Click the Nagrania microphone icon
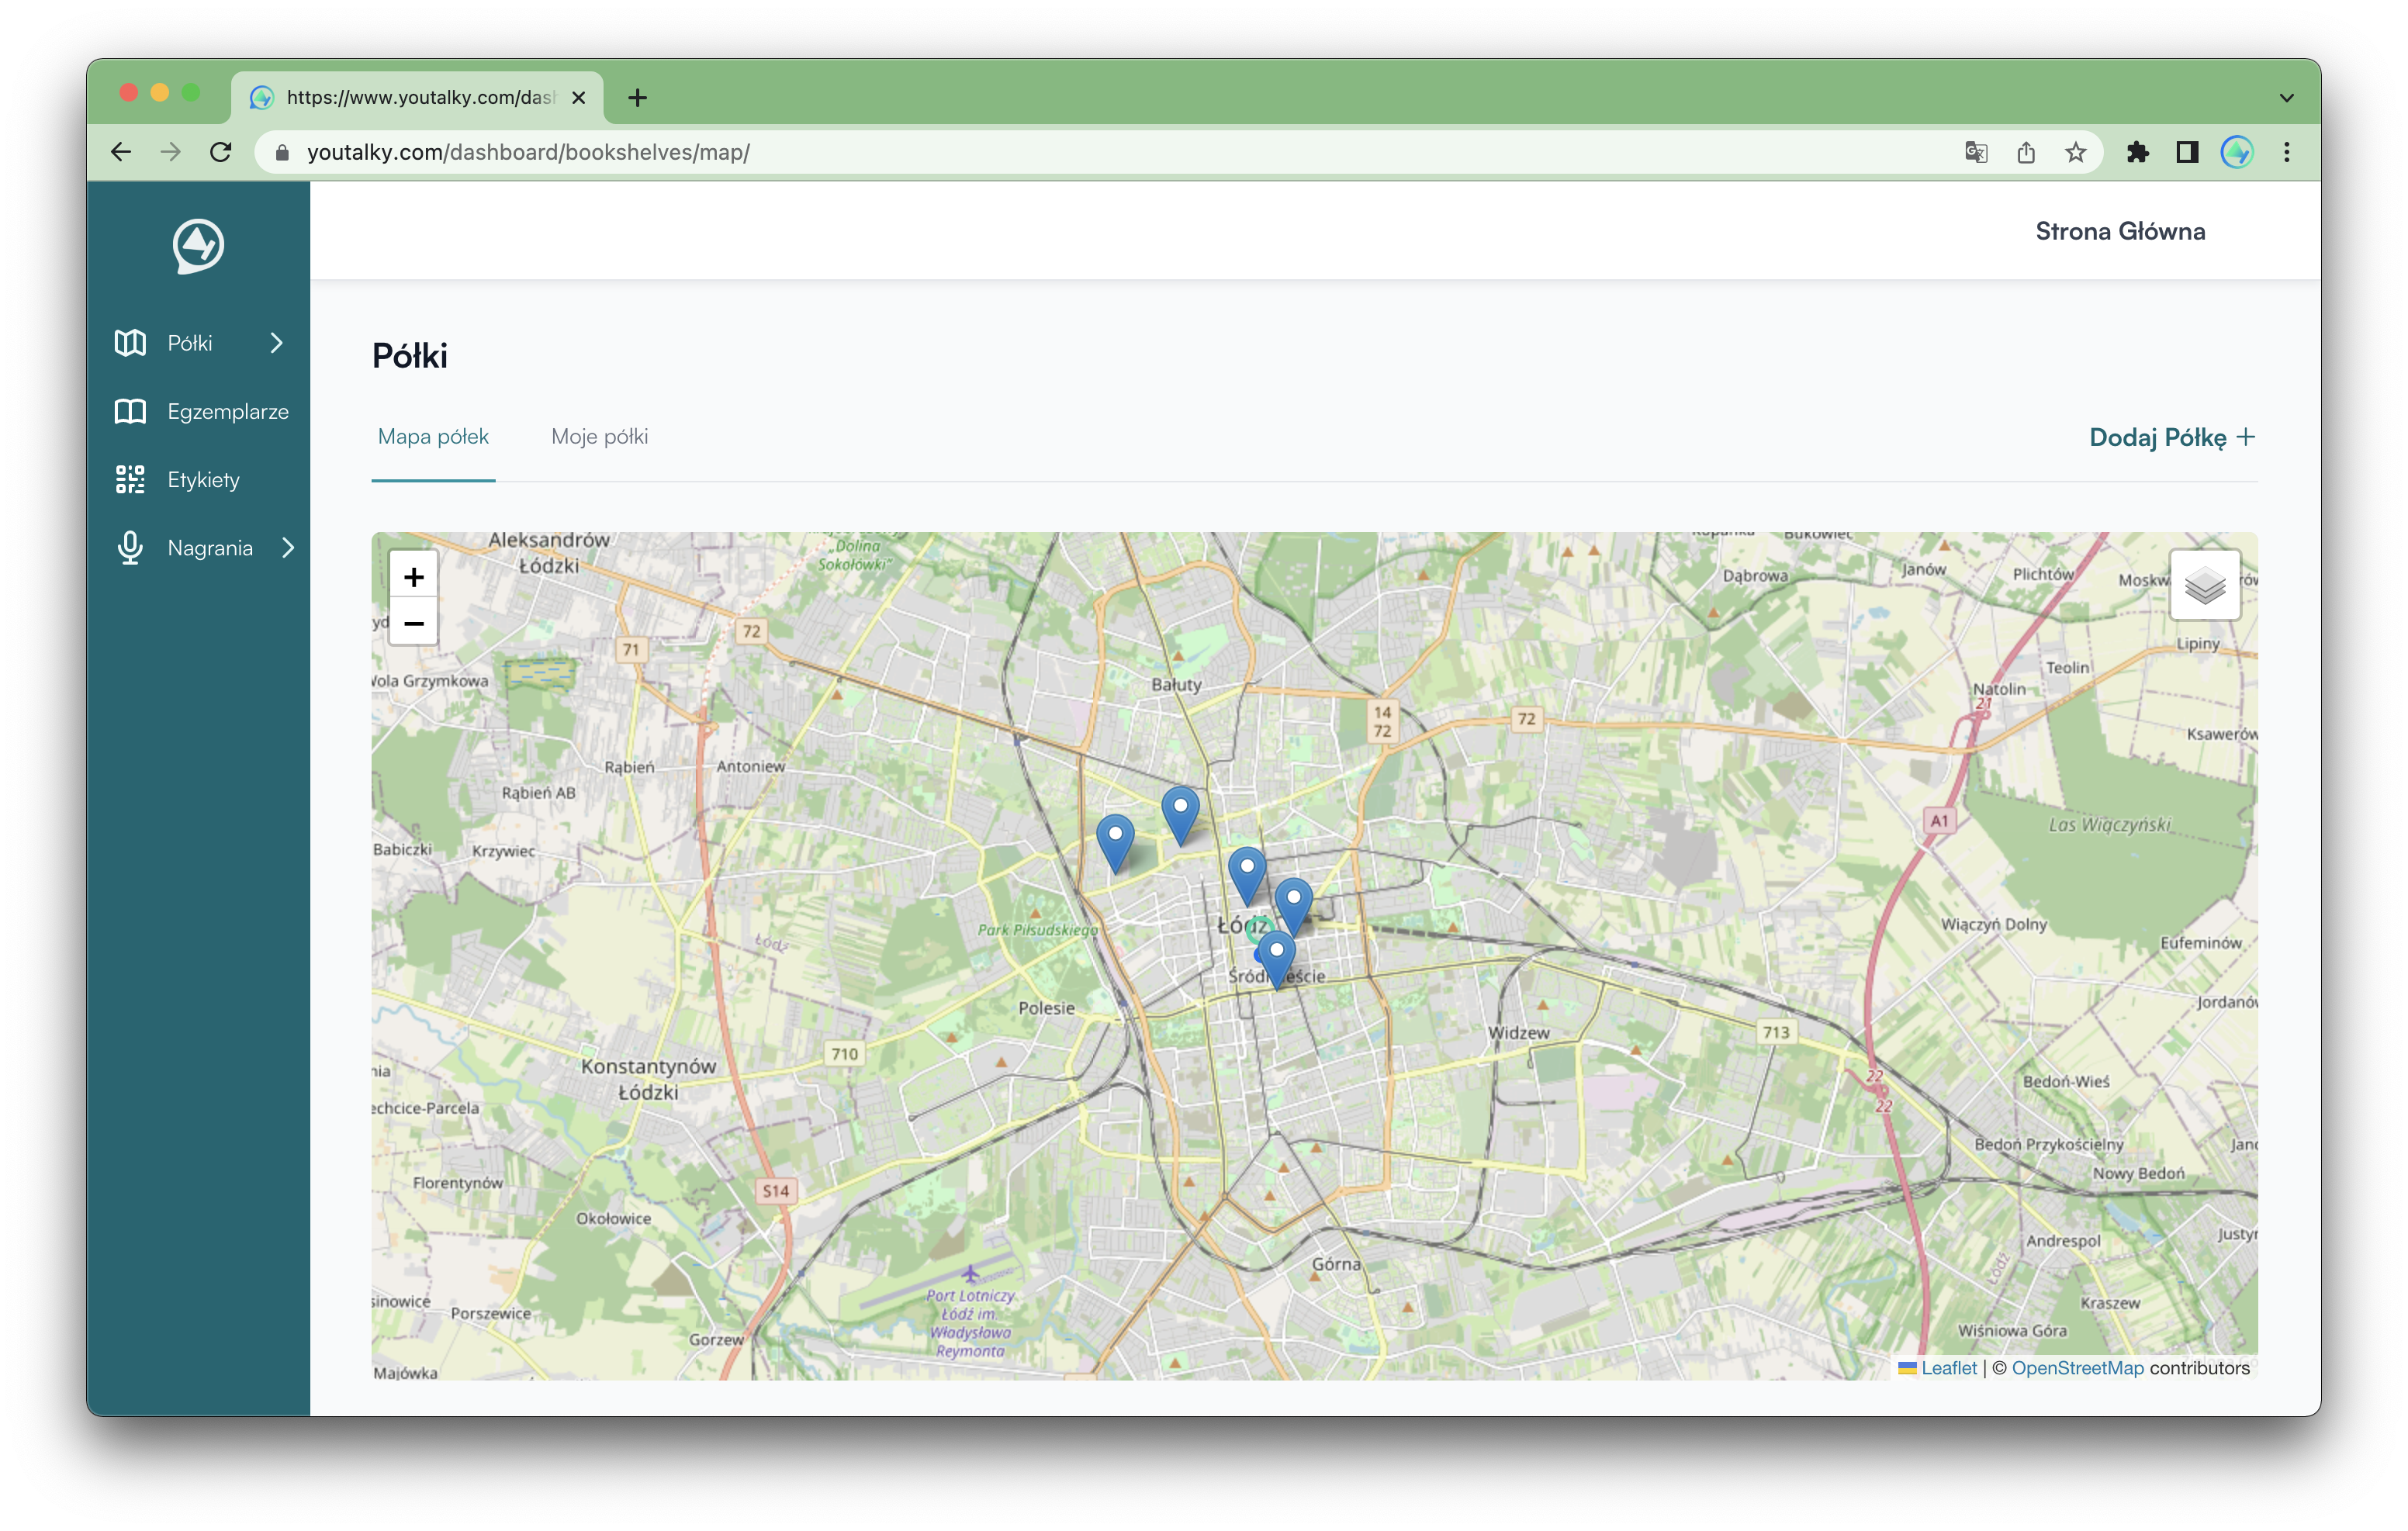 [130, 548]
